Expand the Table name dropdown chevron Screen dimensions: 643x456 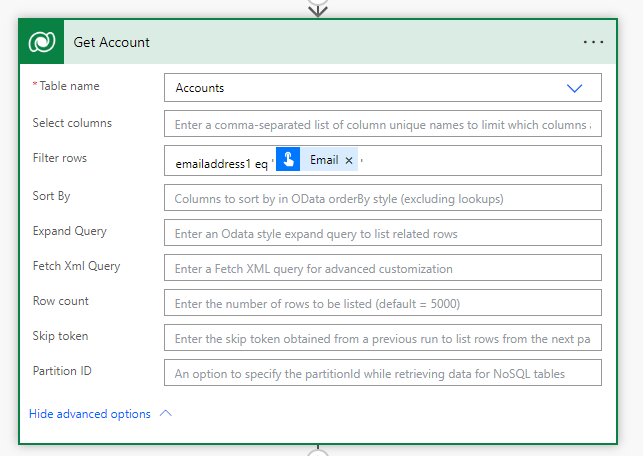(574, 88)
